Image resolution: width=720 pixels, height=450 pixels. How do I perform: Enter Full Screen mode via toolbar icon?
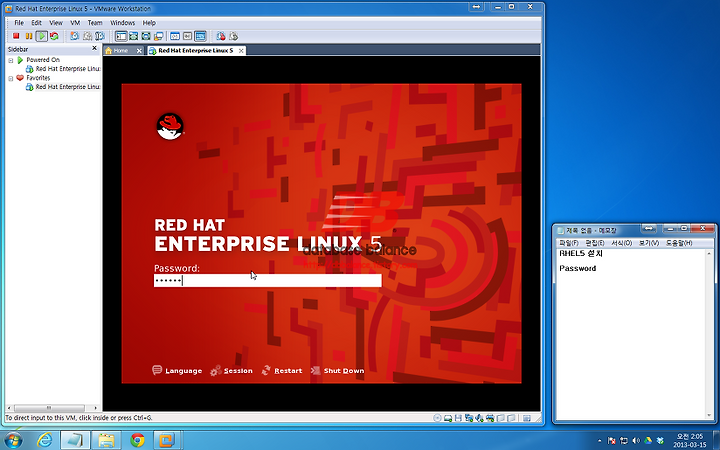tap(146, 36)
